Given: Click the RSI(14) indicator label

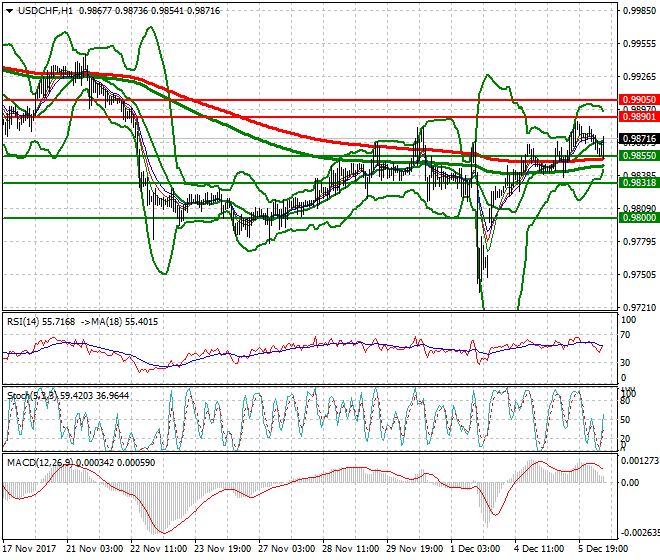Looking at the screenshot, I should tap(25, 321).
